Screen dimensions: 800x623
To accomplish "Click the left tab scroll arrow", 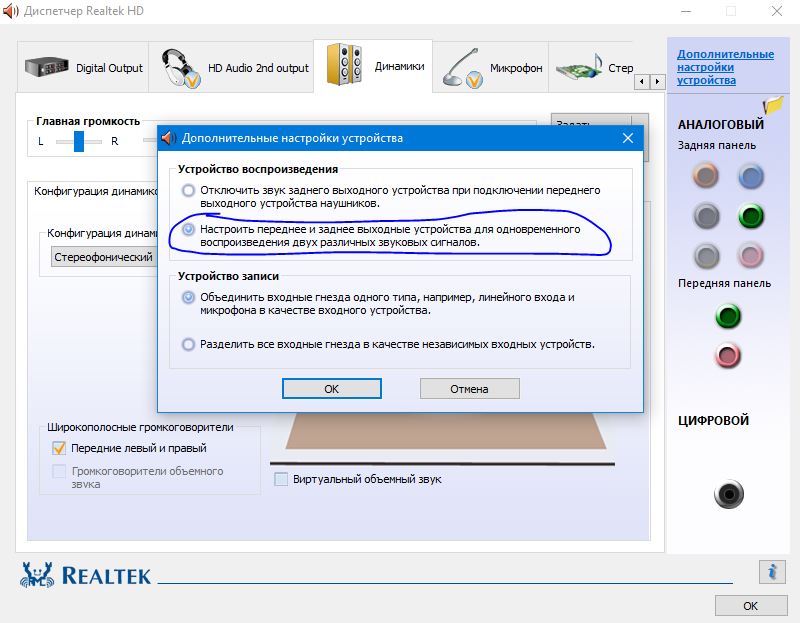I will point(642,82).
